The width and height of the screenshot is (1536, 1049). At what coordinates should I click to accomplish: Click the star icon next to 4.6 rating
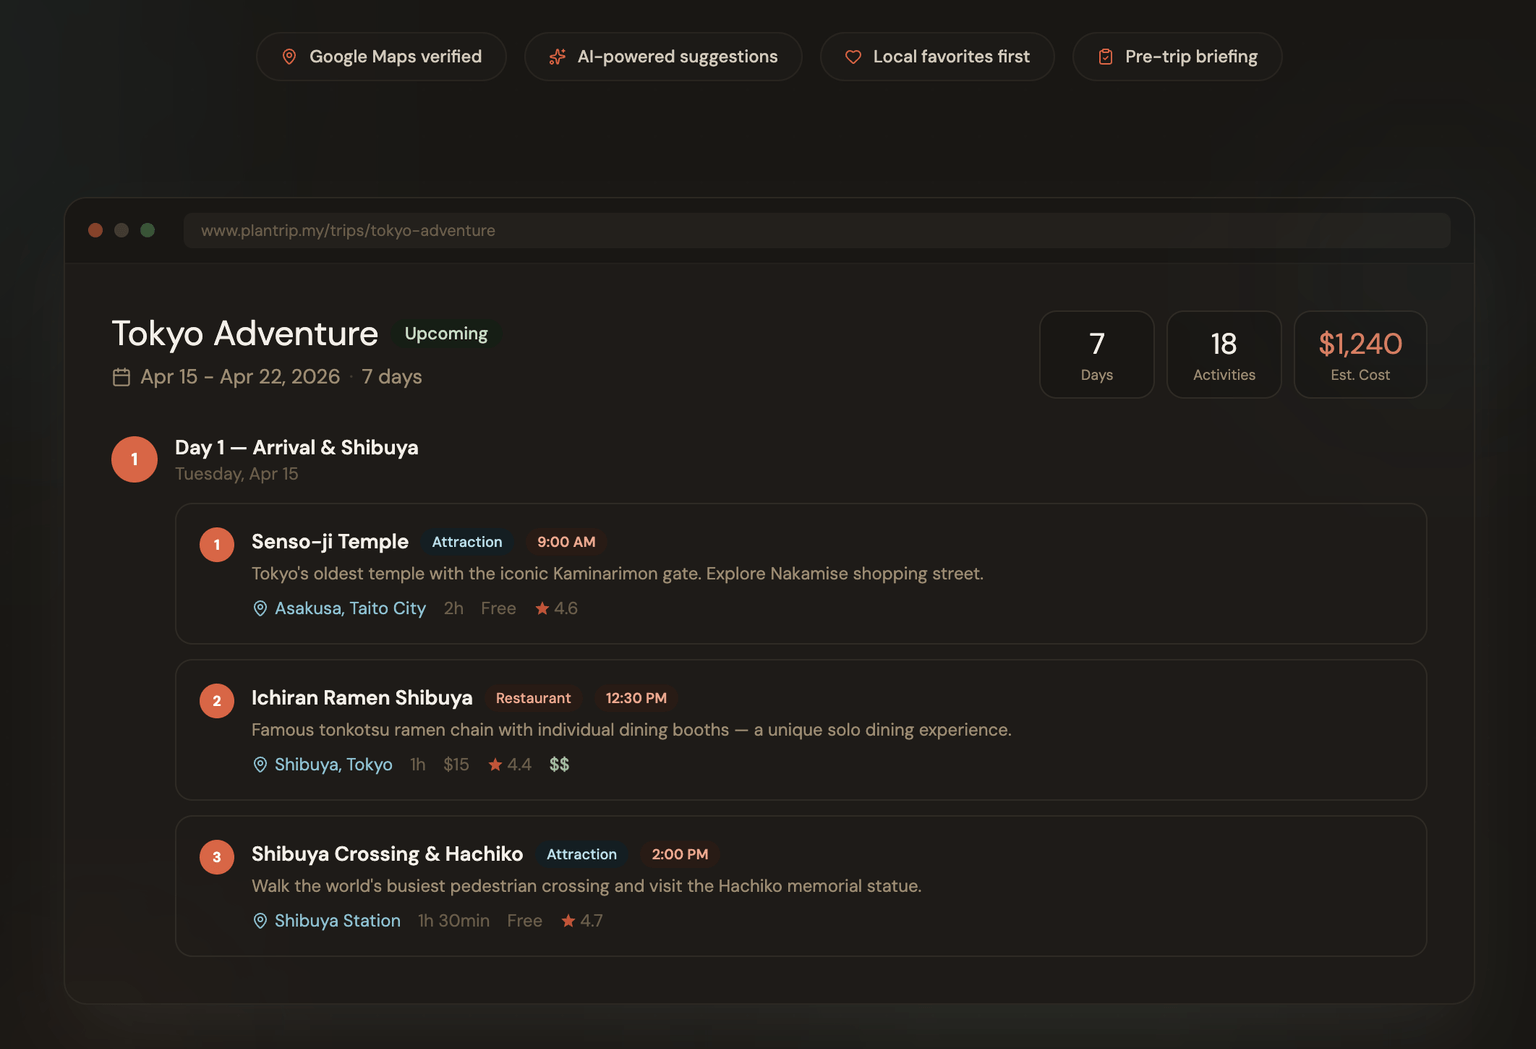pyautogui.click(x=542, y=608)
